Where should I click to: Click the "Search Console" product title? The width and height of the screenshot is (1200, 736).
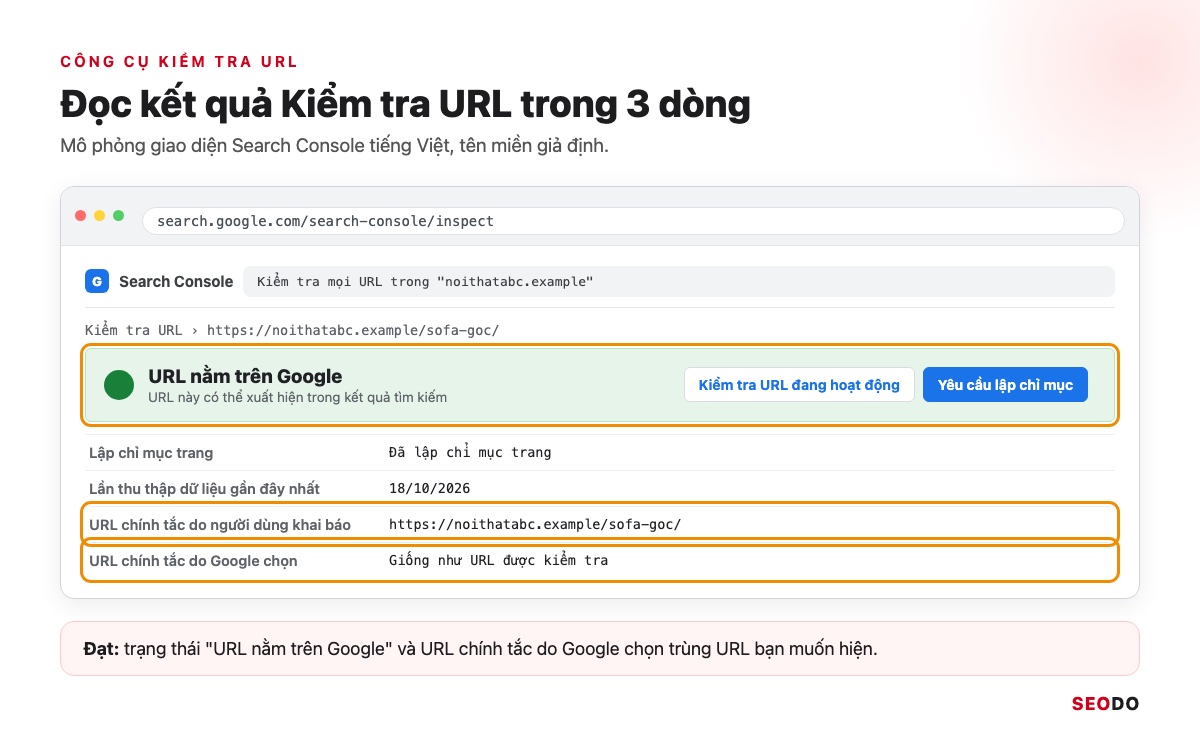click(176, 281)
